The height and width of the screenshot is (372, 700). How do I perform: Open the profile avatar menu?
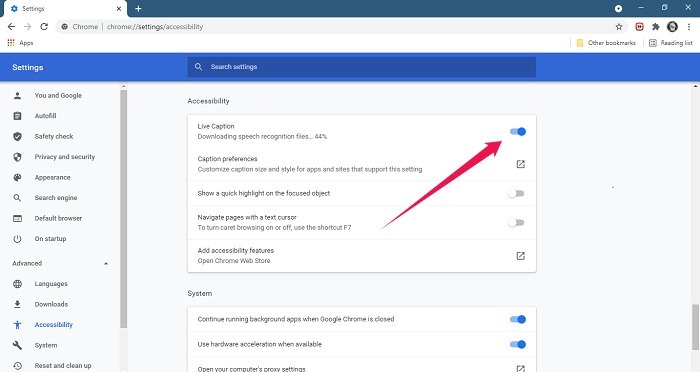coord(672,27)
